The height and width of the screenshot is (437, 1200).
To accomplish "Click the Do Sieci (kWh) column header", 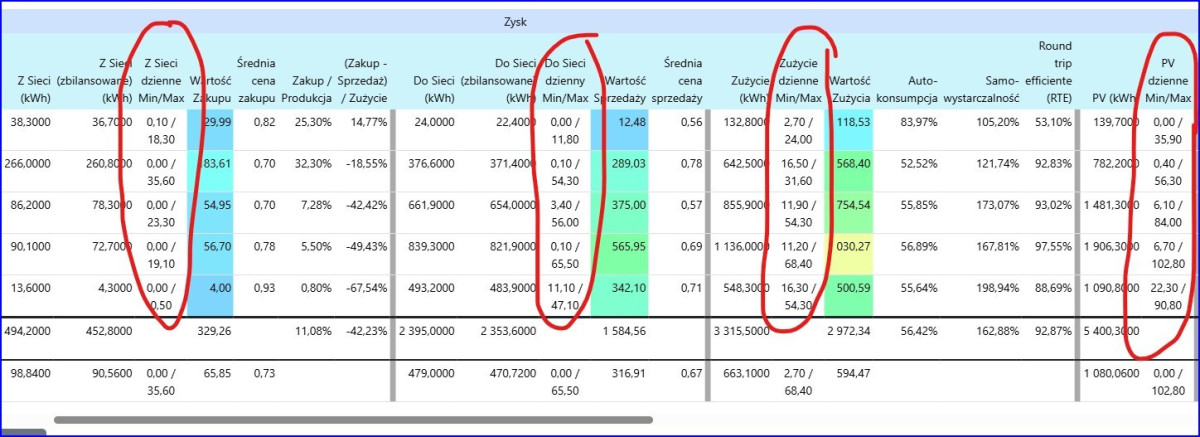I will tap(432, 89).
